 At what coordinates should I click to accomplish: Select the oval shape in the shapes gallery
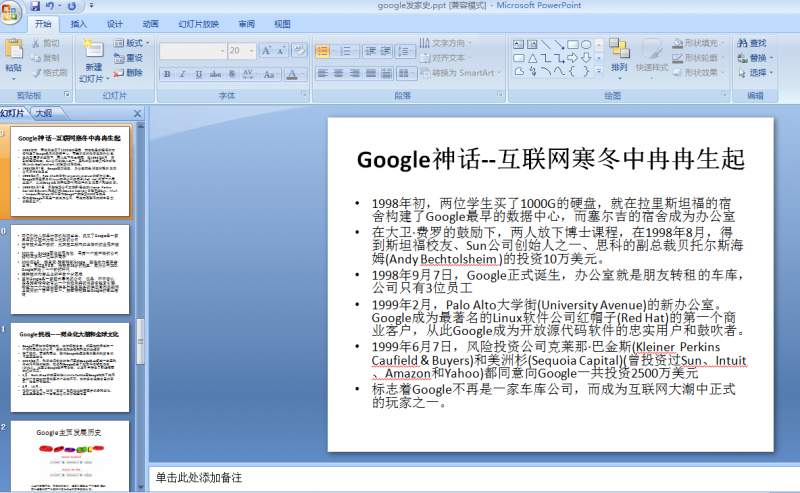(586, 44)
